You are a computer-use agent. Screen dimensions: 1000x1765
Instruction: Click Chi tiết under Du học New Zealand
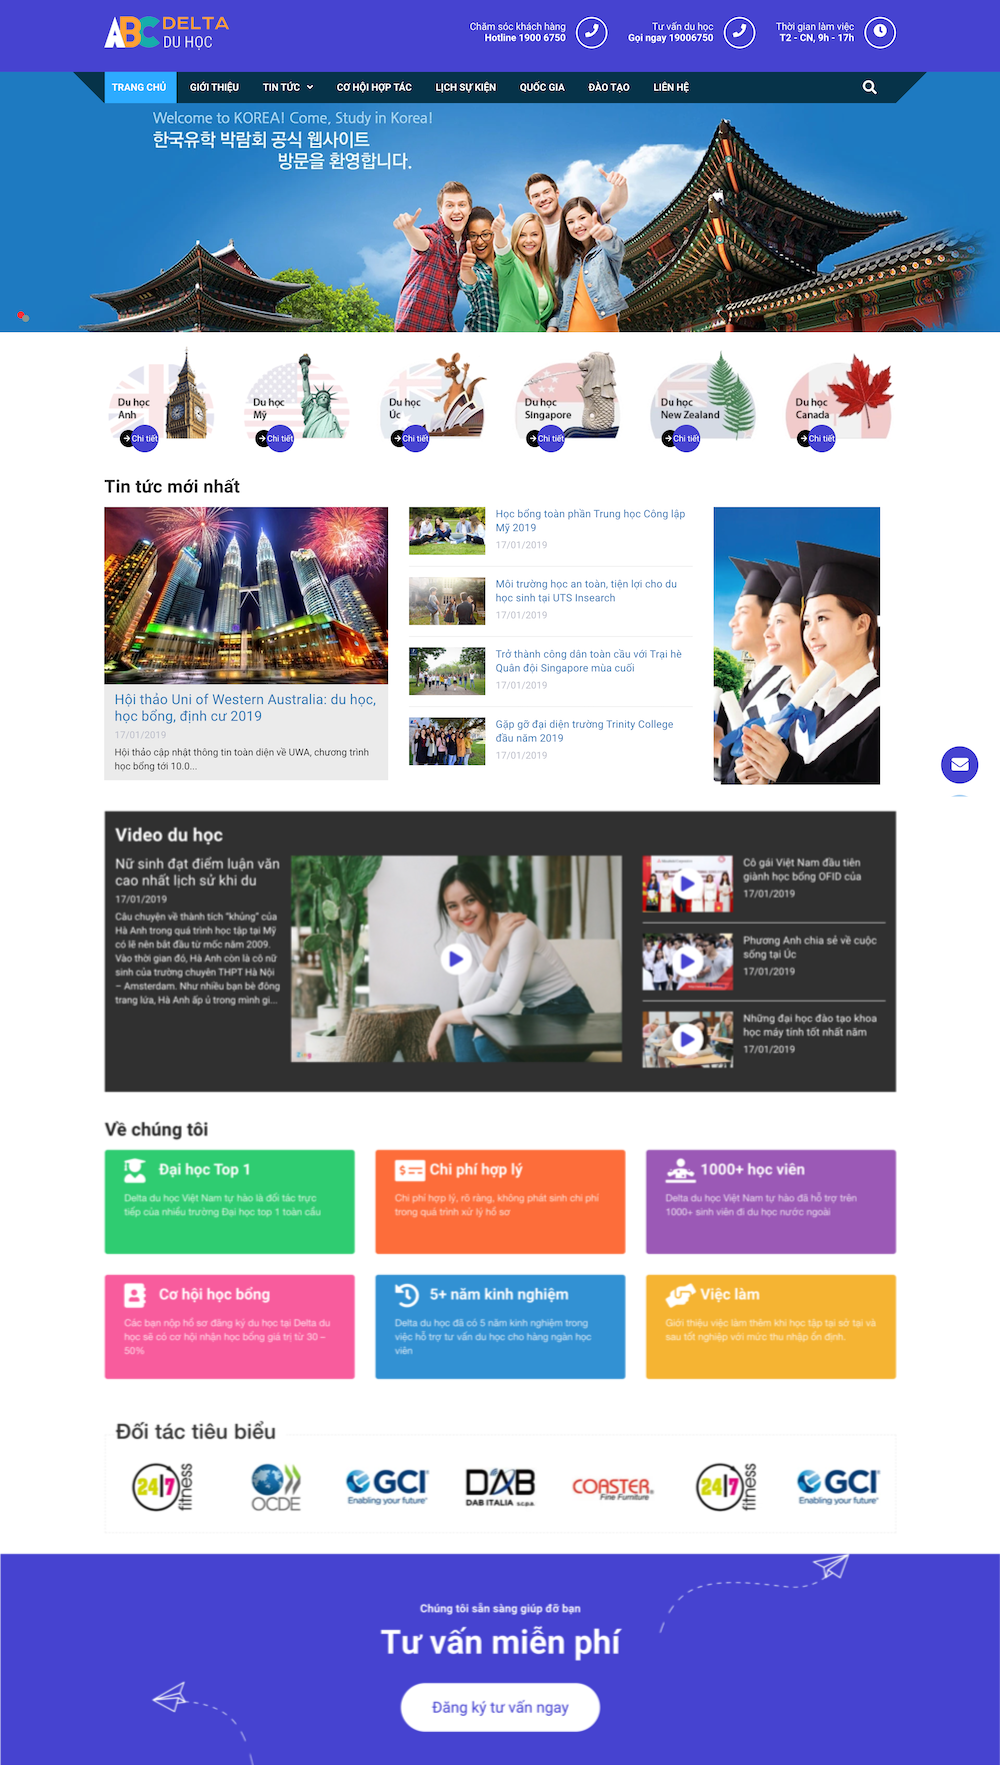point(681,438)
